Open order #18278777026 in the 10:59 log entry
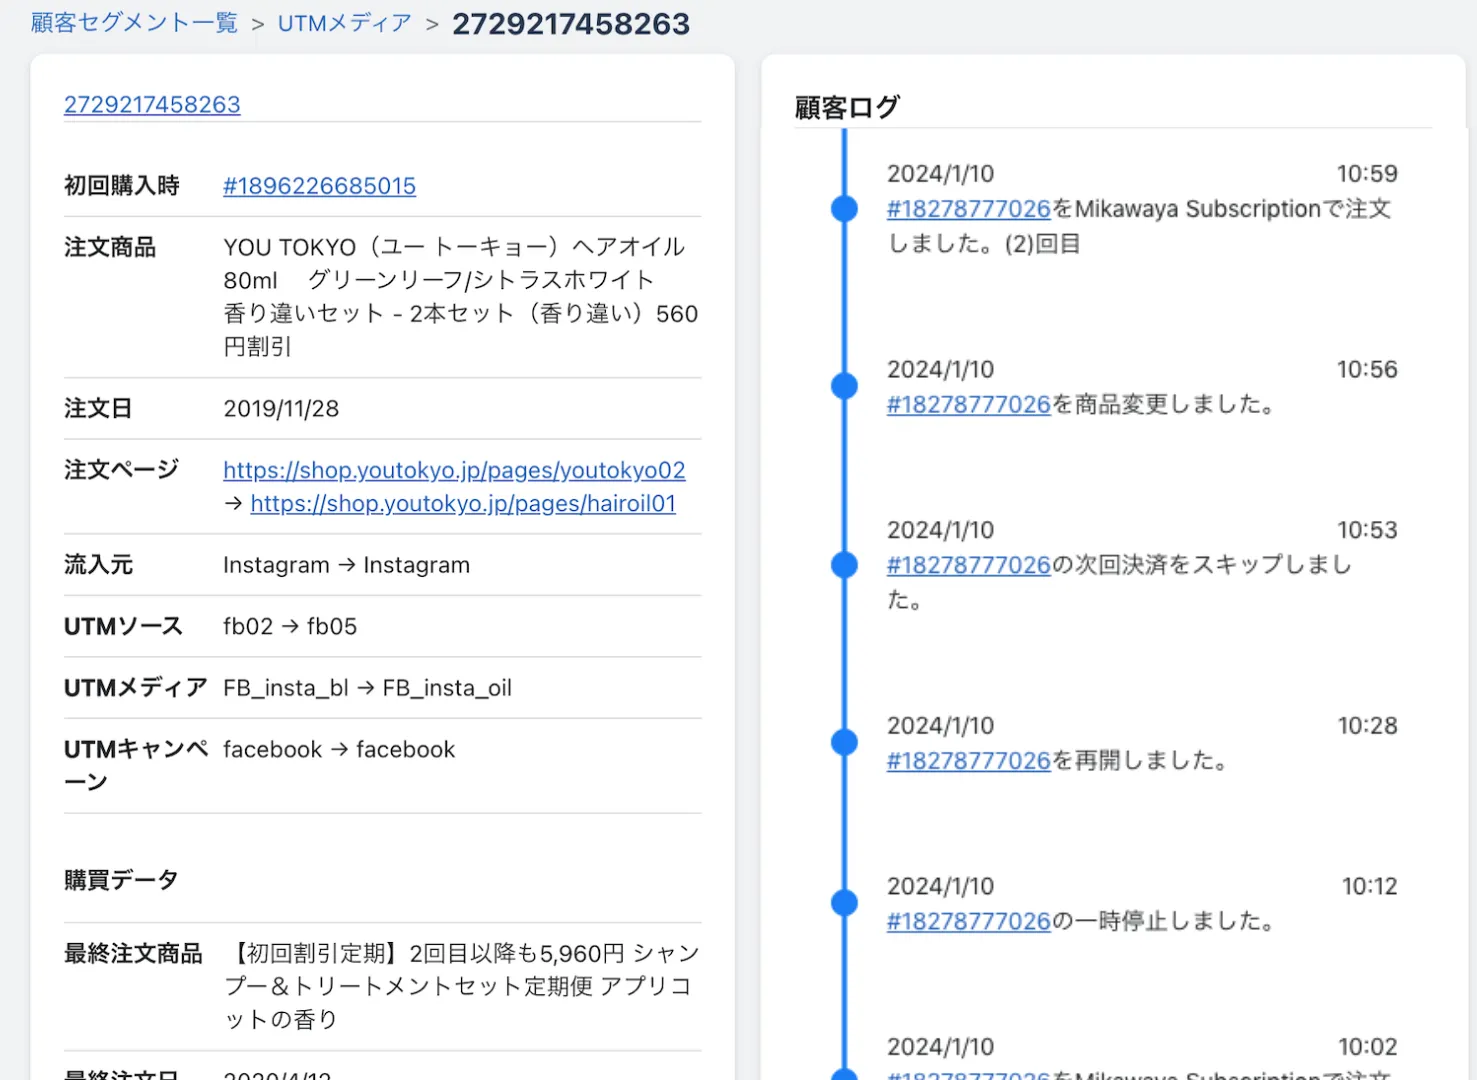This screenshot has width=1477, height=1080. tap(968, 209)
